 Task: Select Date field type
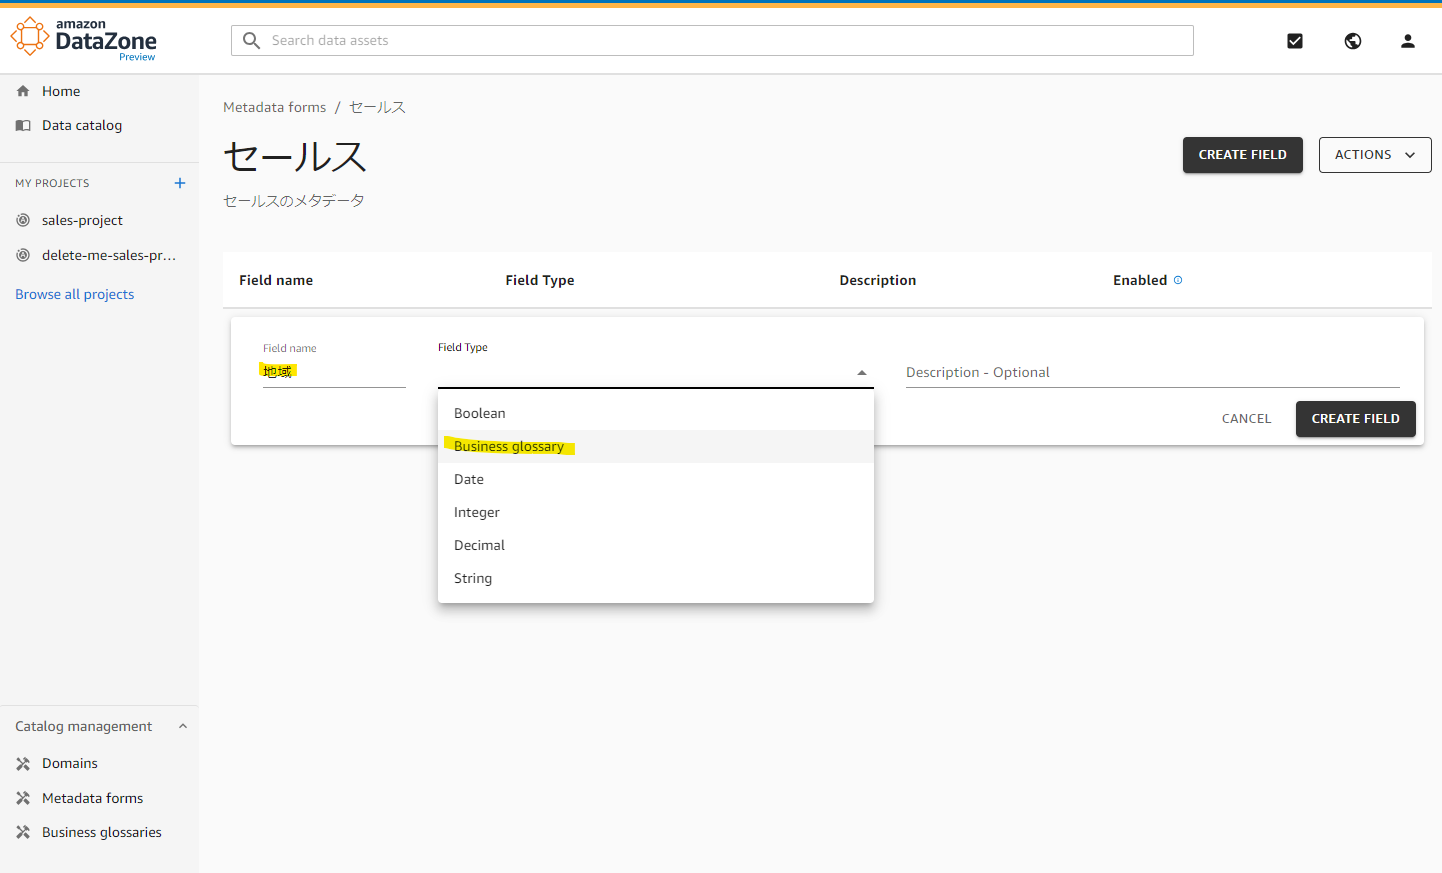(x=656, y=479)
